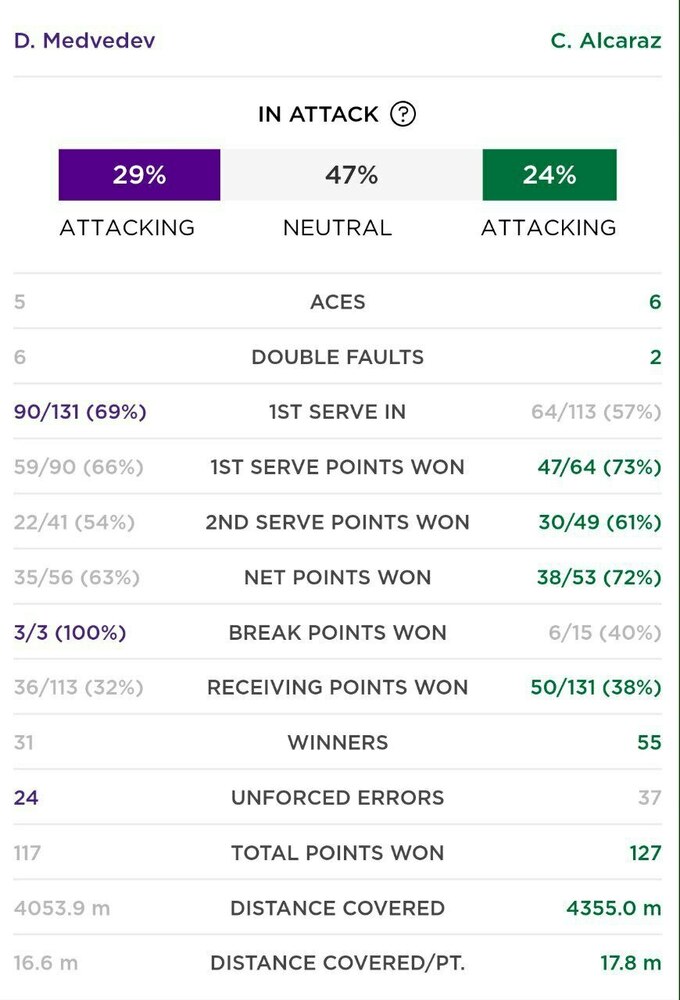The width and height of the screenshot is (680, 1000).
Task: Click Alcaraz's green 24% attacking bar
Action: pyautogui.click(x=549, y=175)
